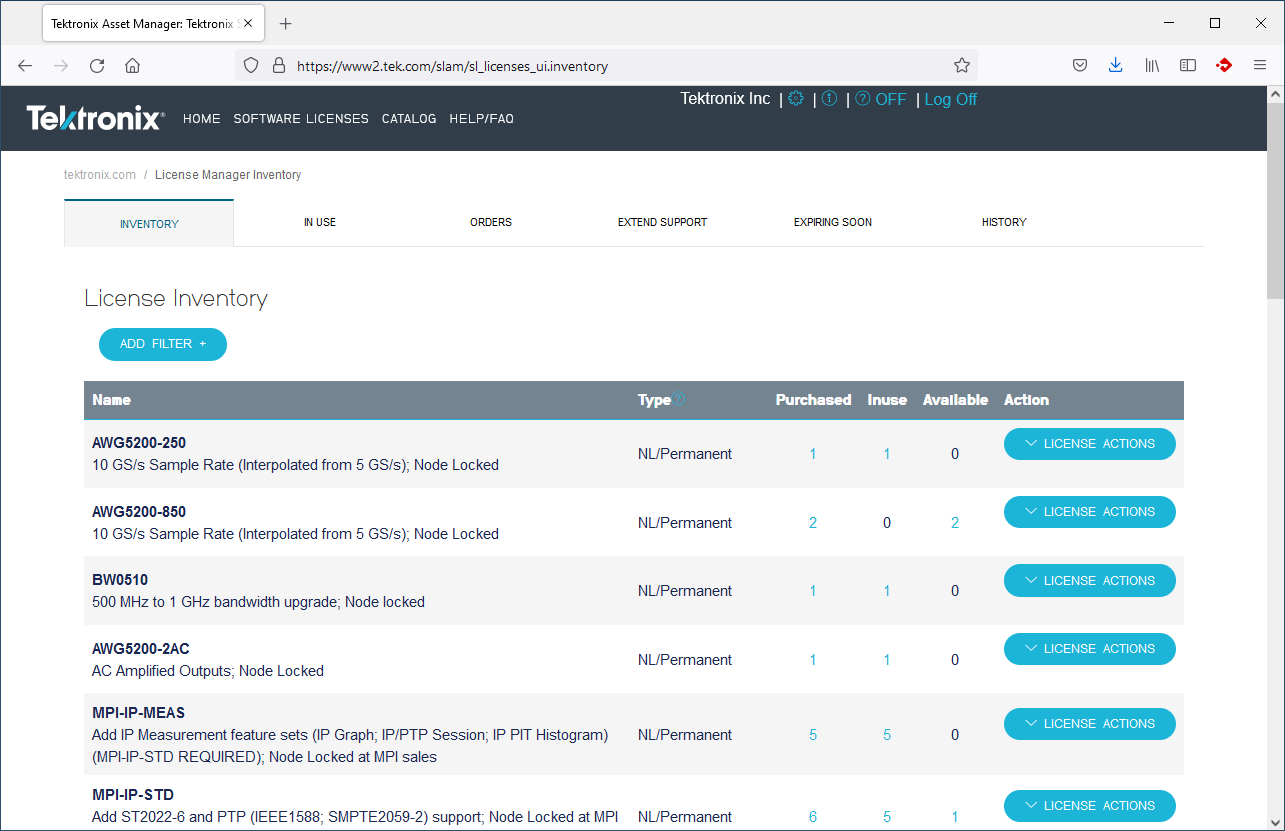Open the Firefox downloads panel
Viewport: 1285px width, 831px height.
(1116, 66)
